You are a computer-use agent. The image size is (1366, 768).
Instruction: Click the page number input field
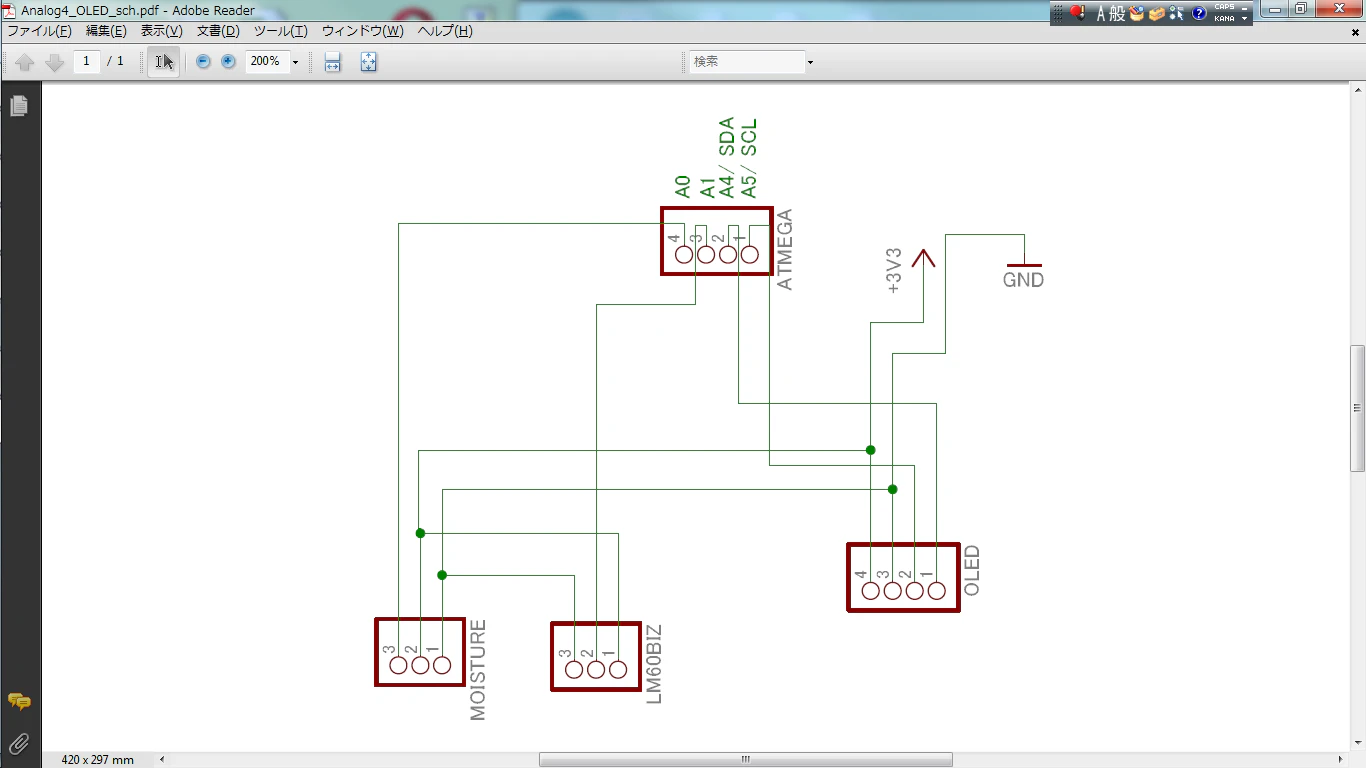coord(86,61)
